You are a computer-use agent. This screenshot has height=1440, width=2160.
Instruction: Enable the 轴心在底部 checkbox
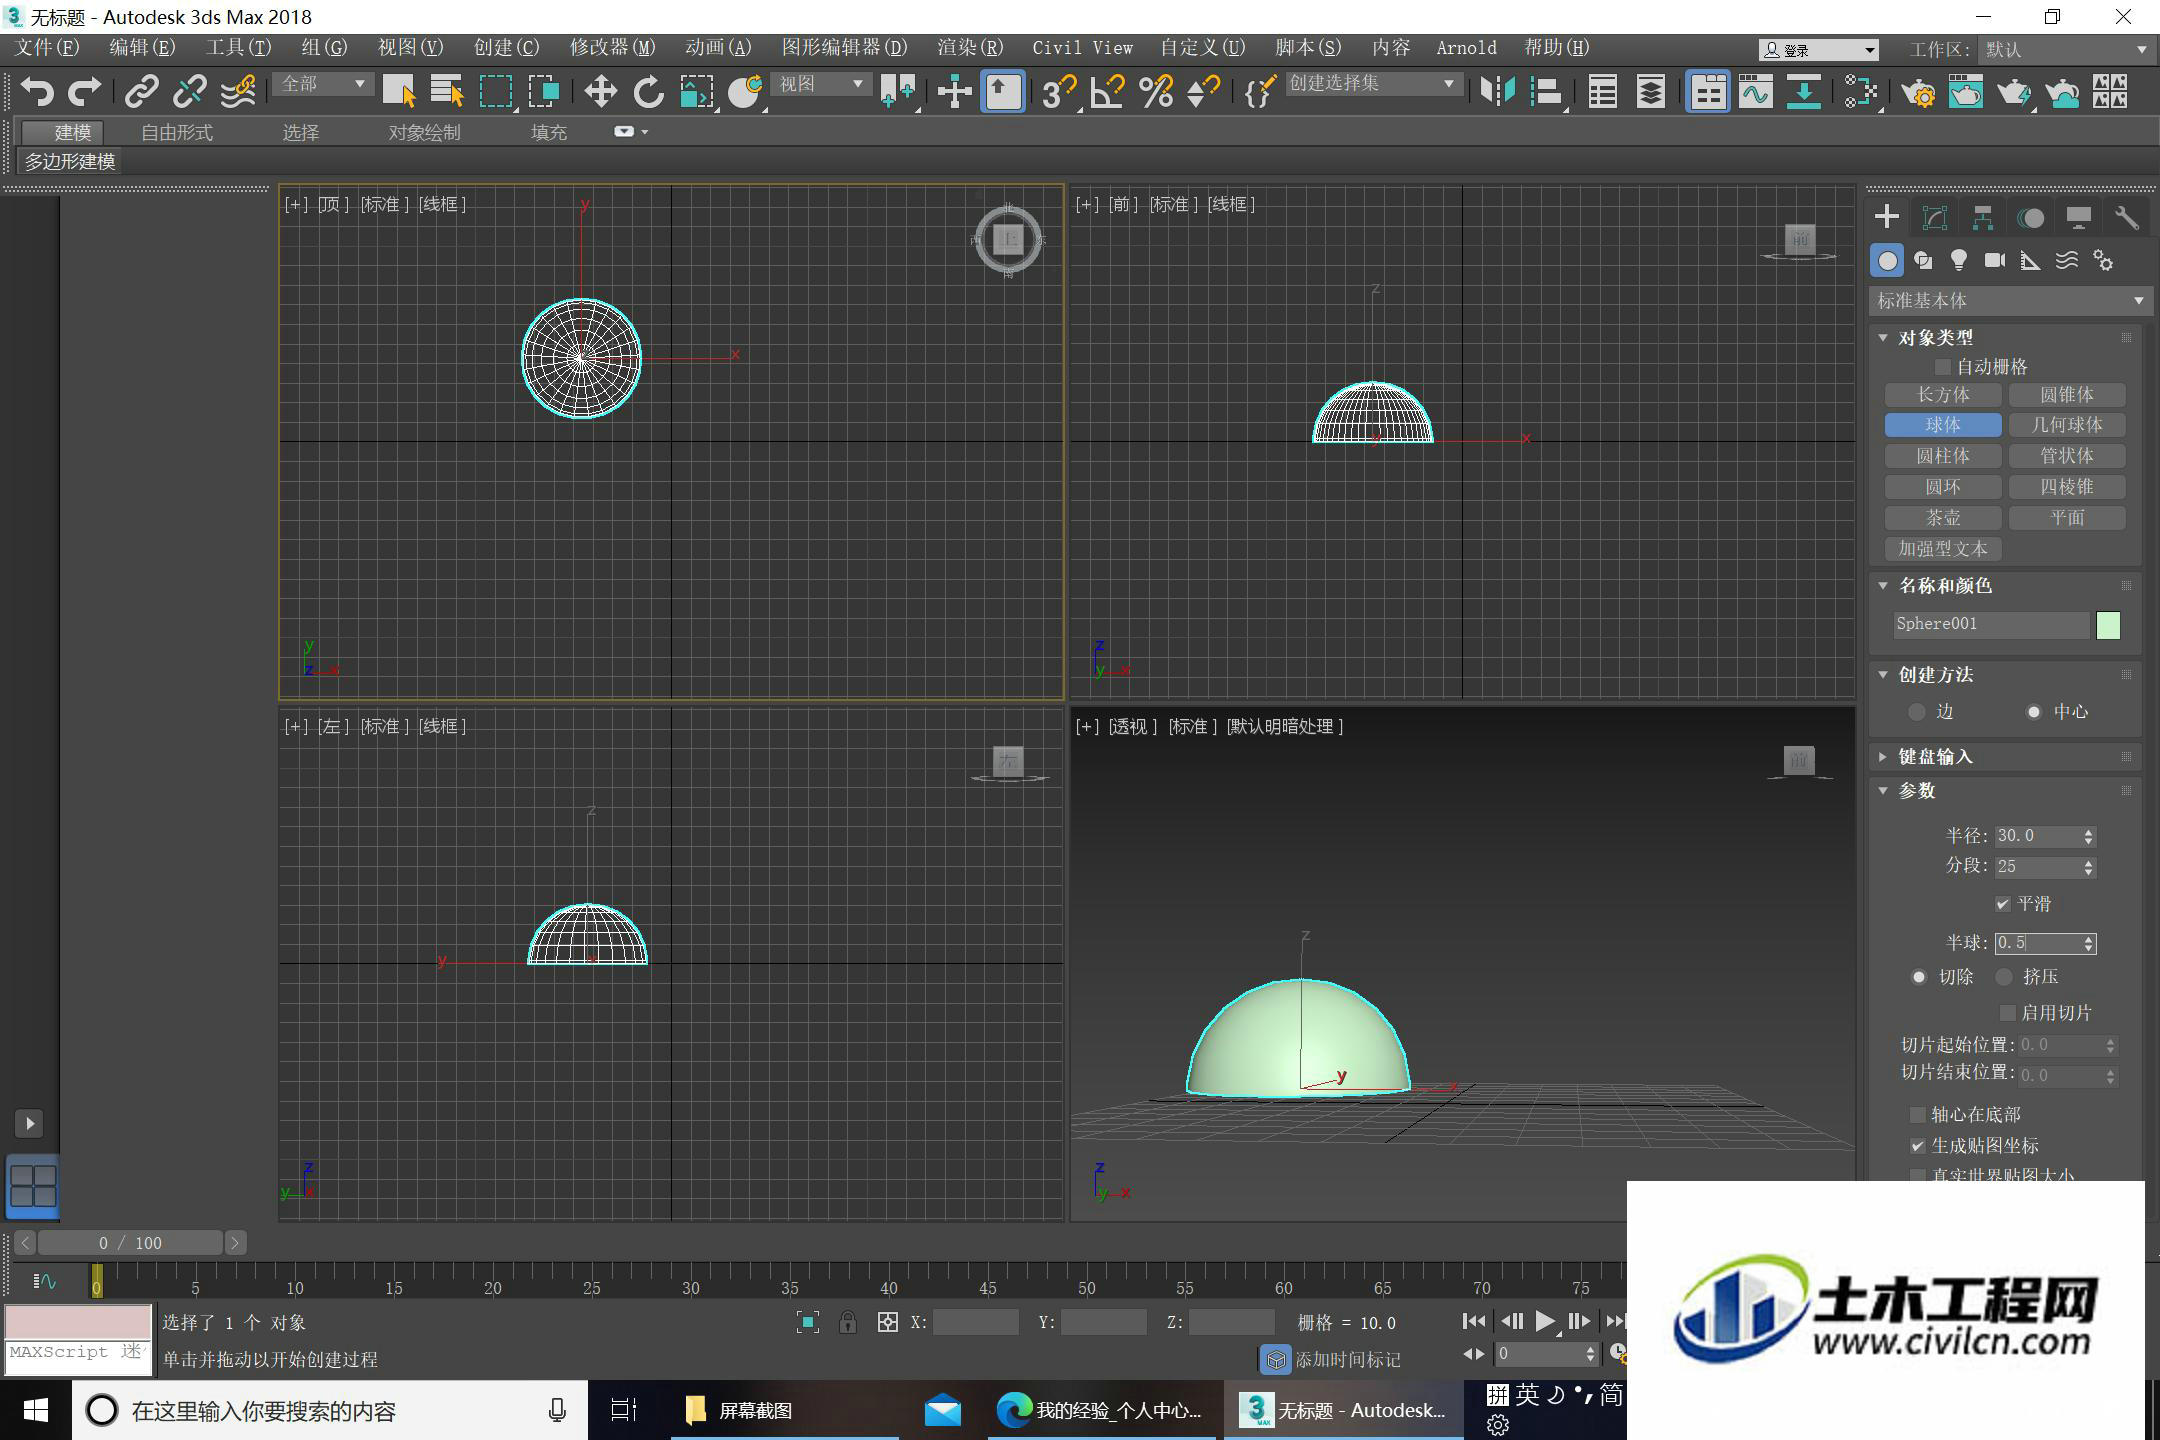coord(1917,1114)
